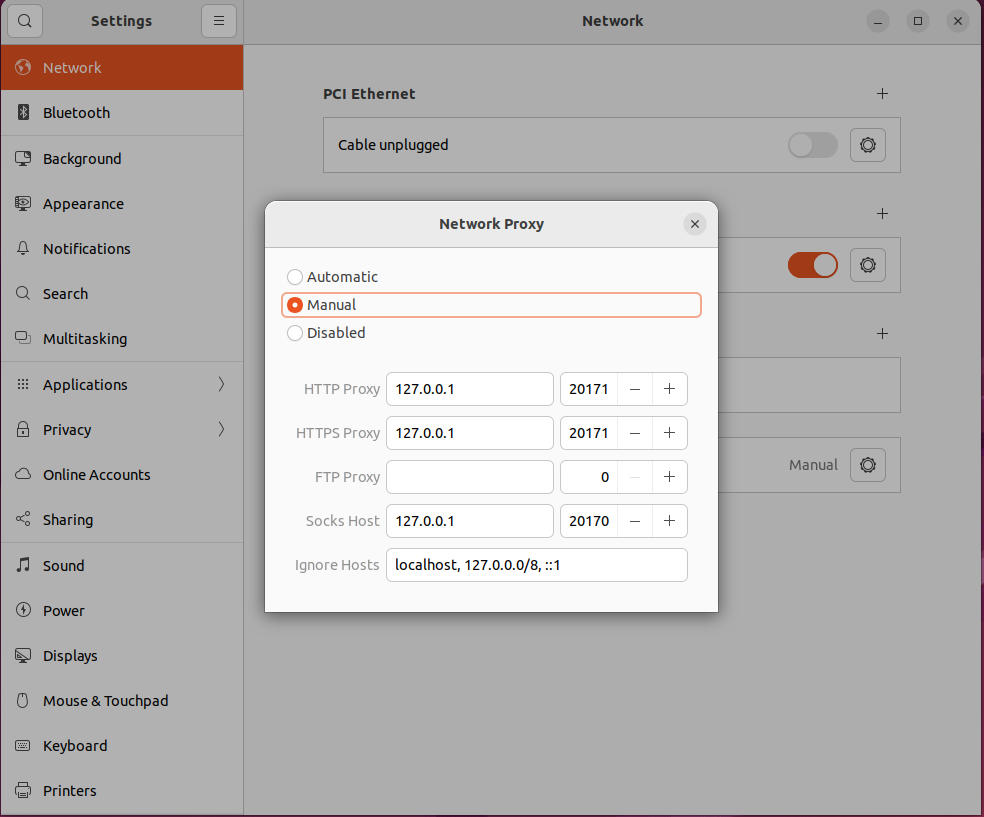The image size is (984, 817).
Task: Toggle the Cable unplugged network switch
Action: pos(812,144)
